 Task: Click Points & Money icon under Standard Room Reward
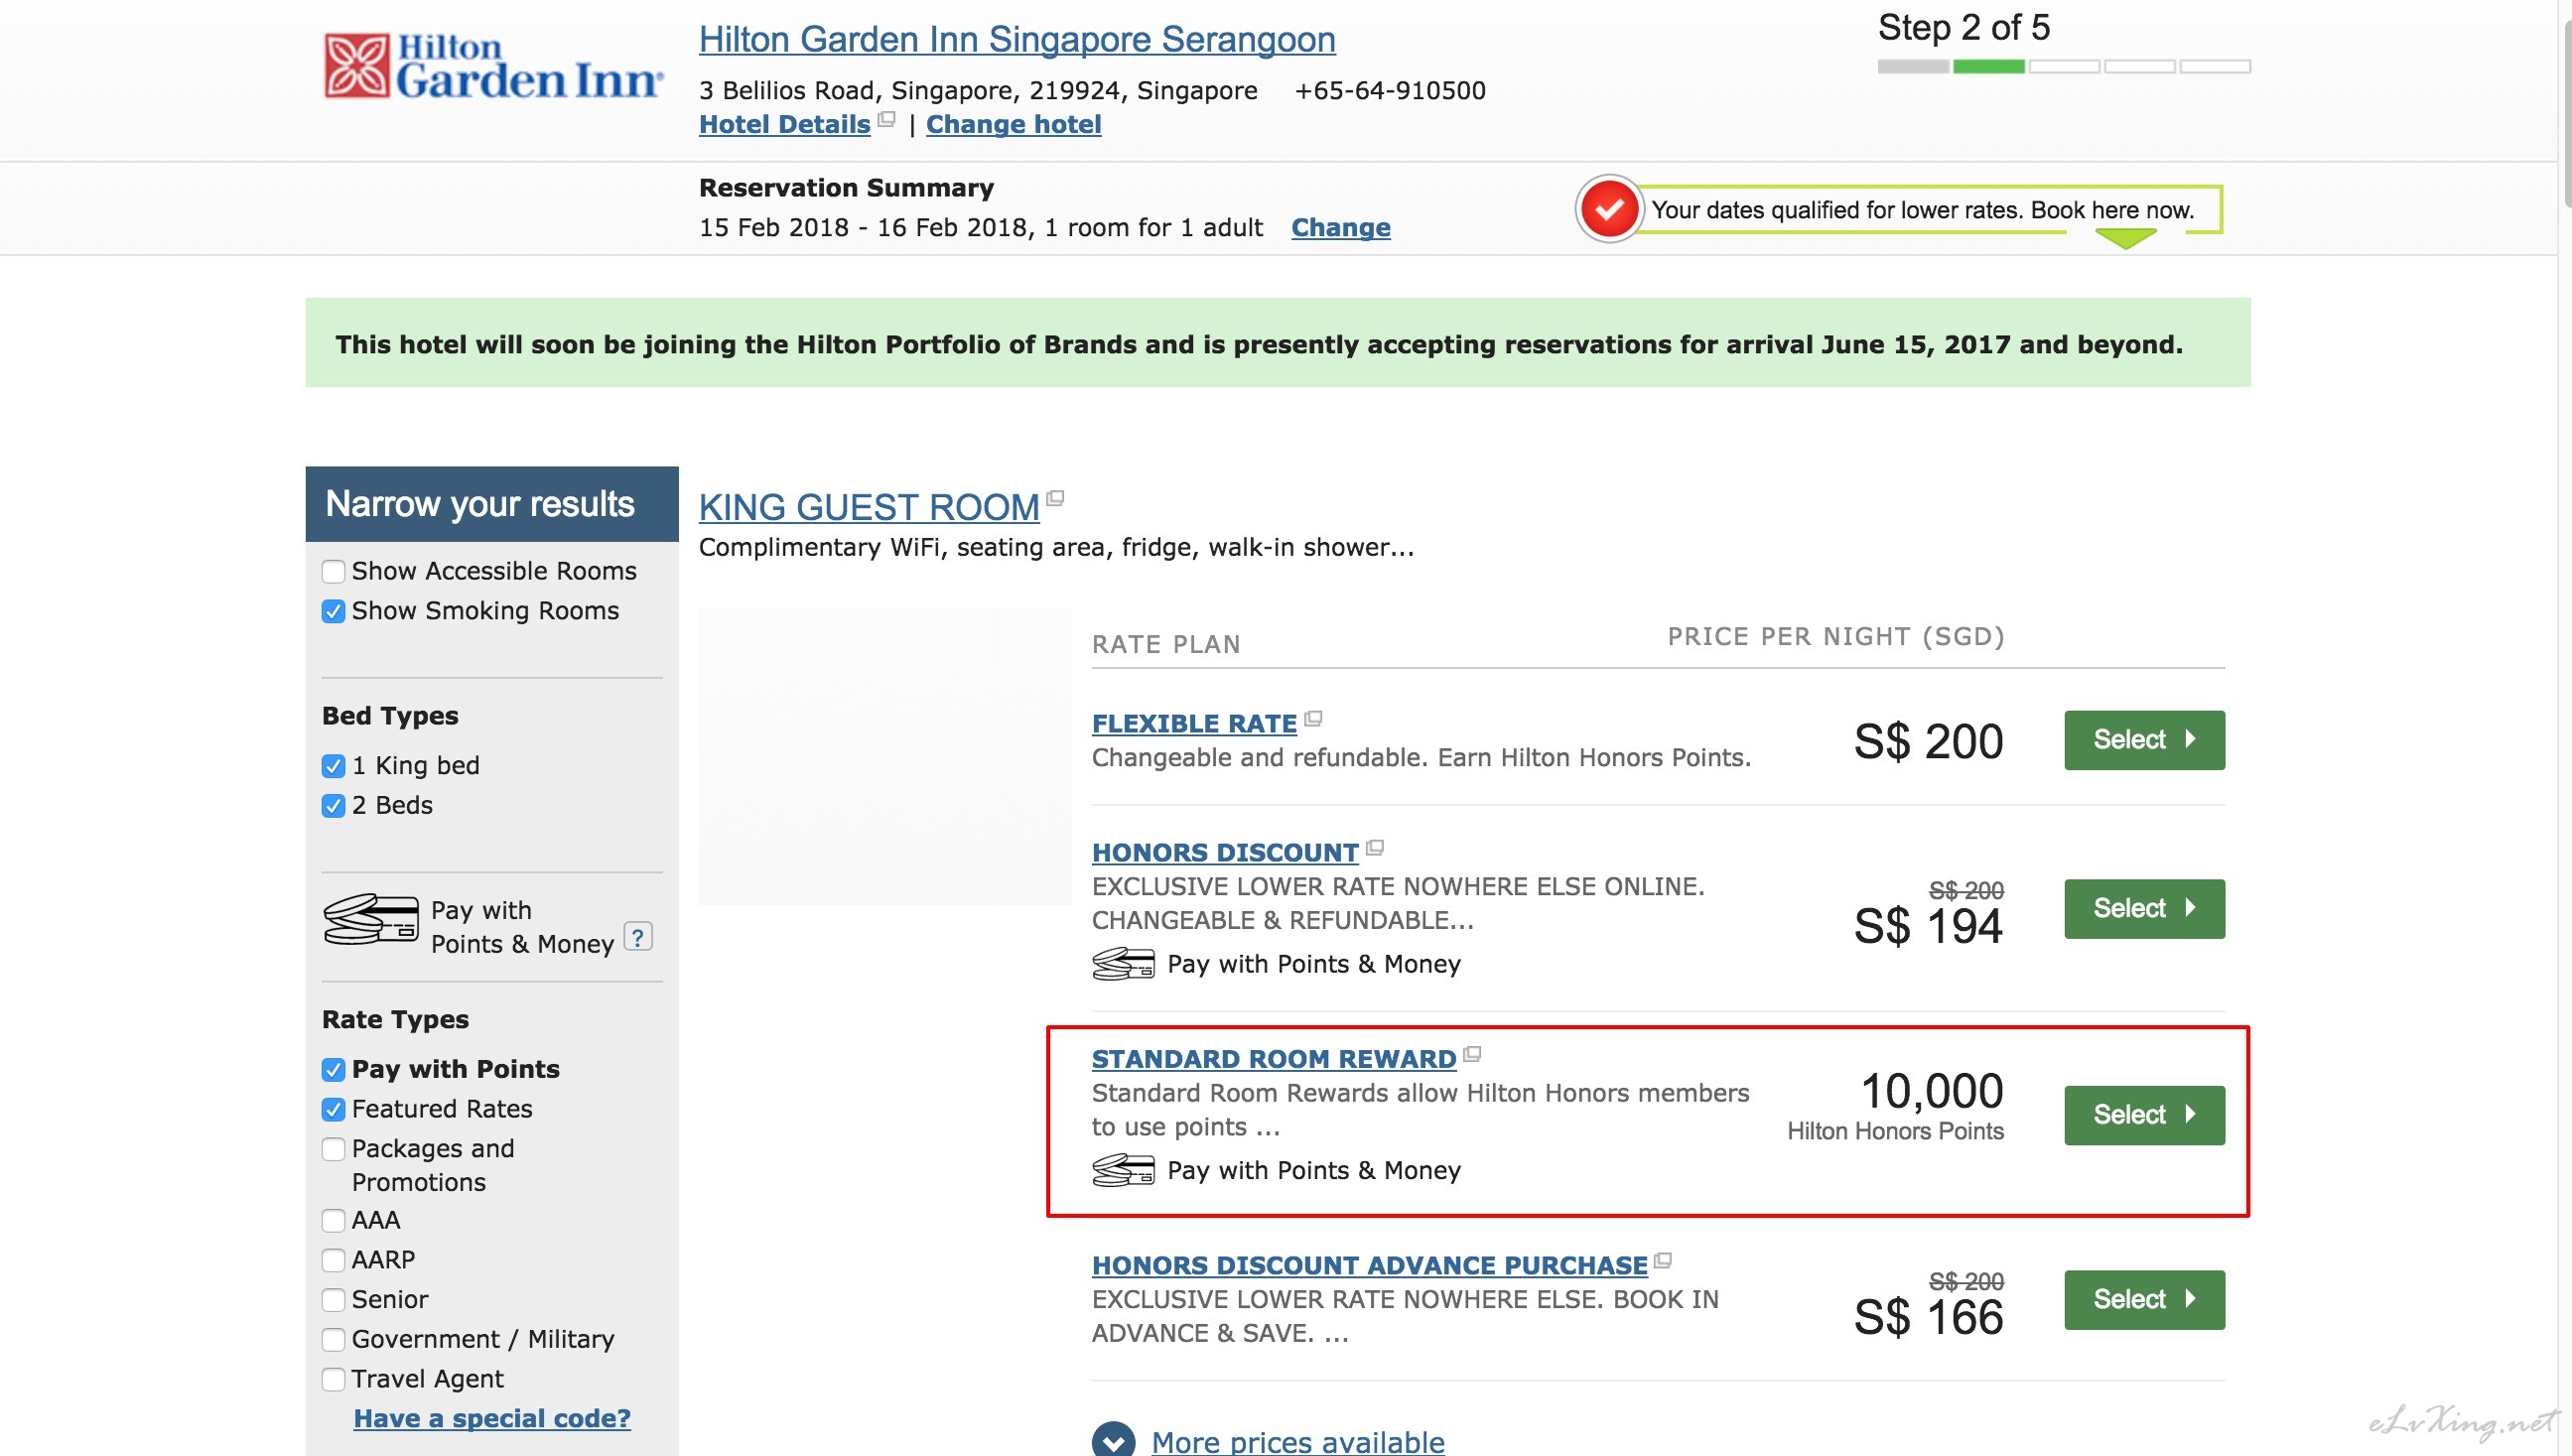[1124, 1171]
